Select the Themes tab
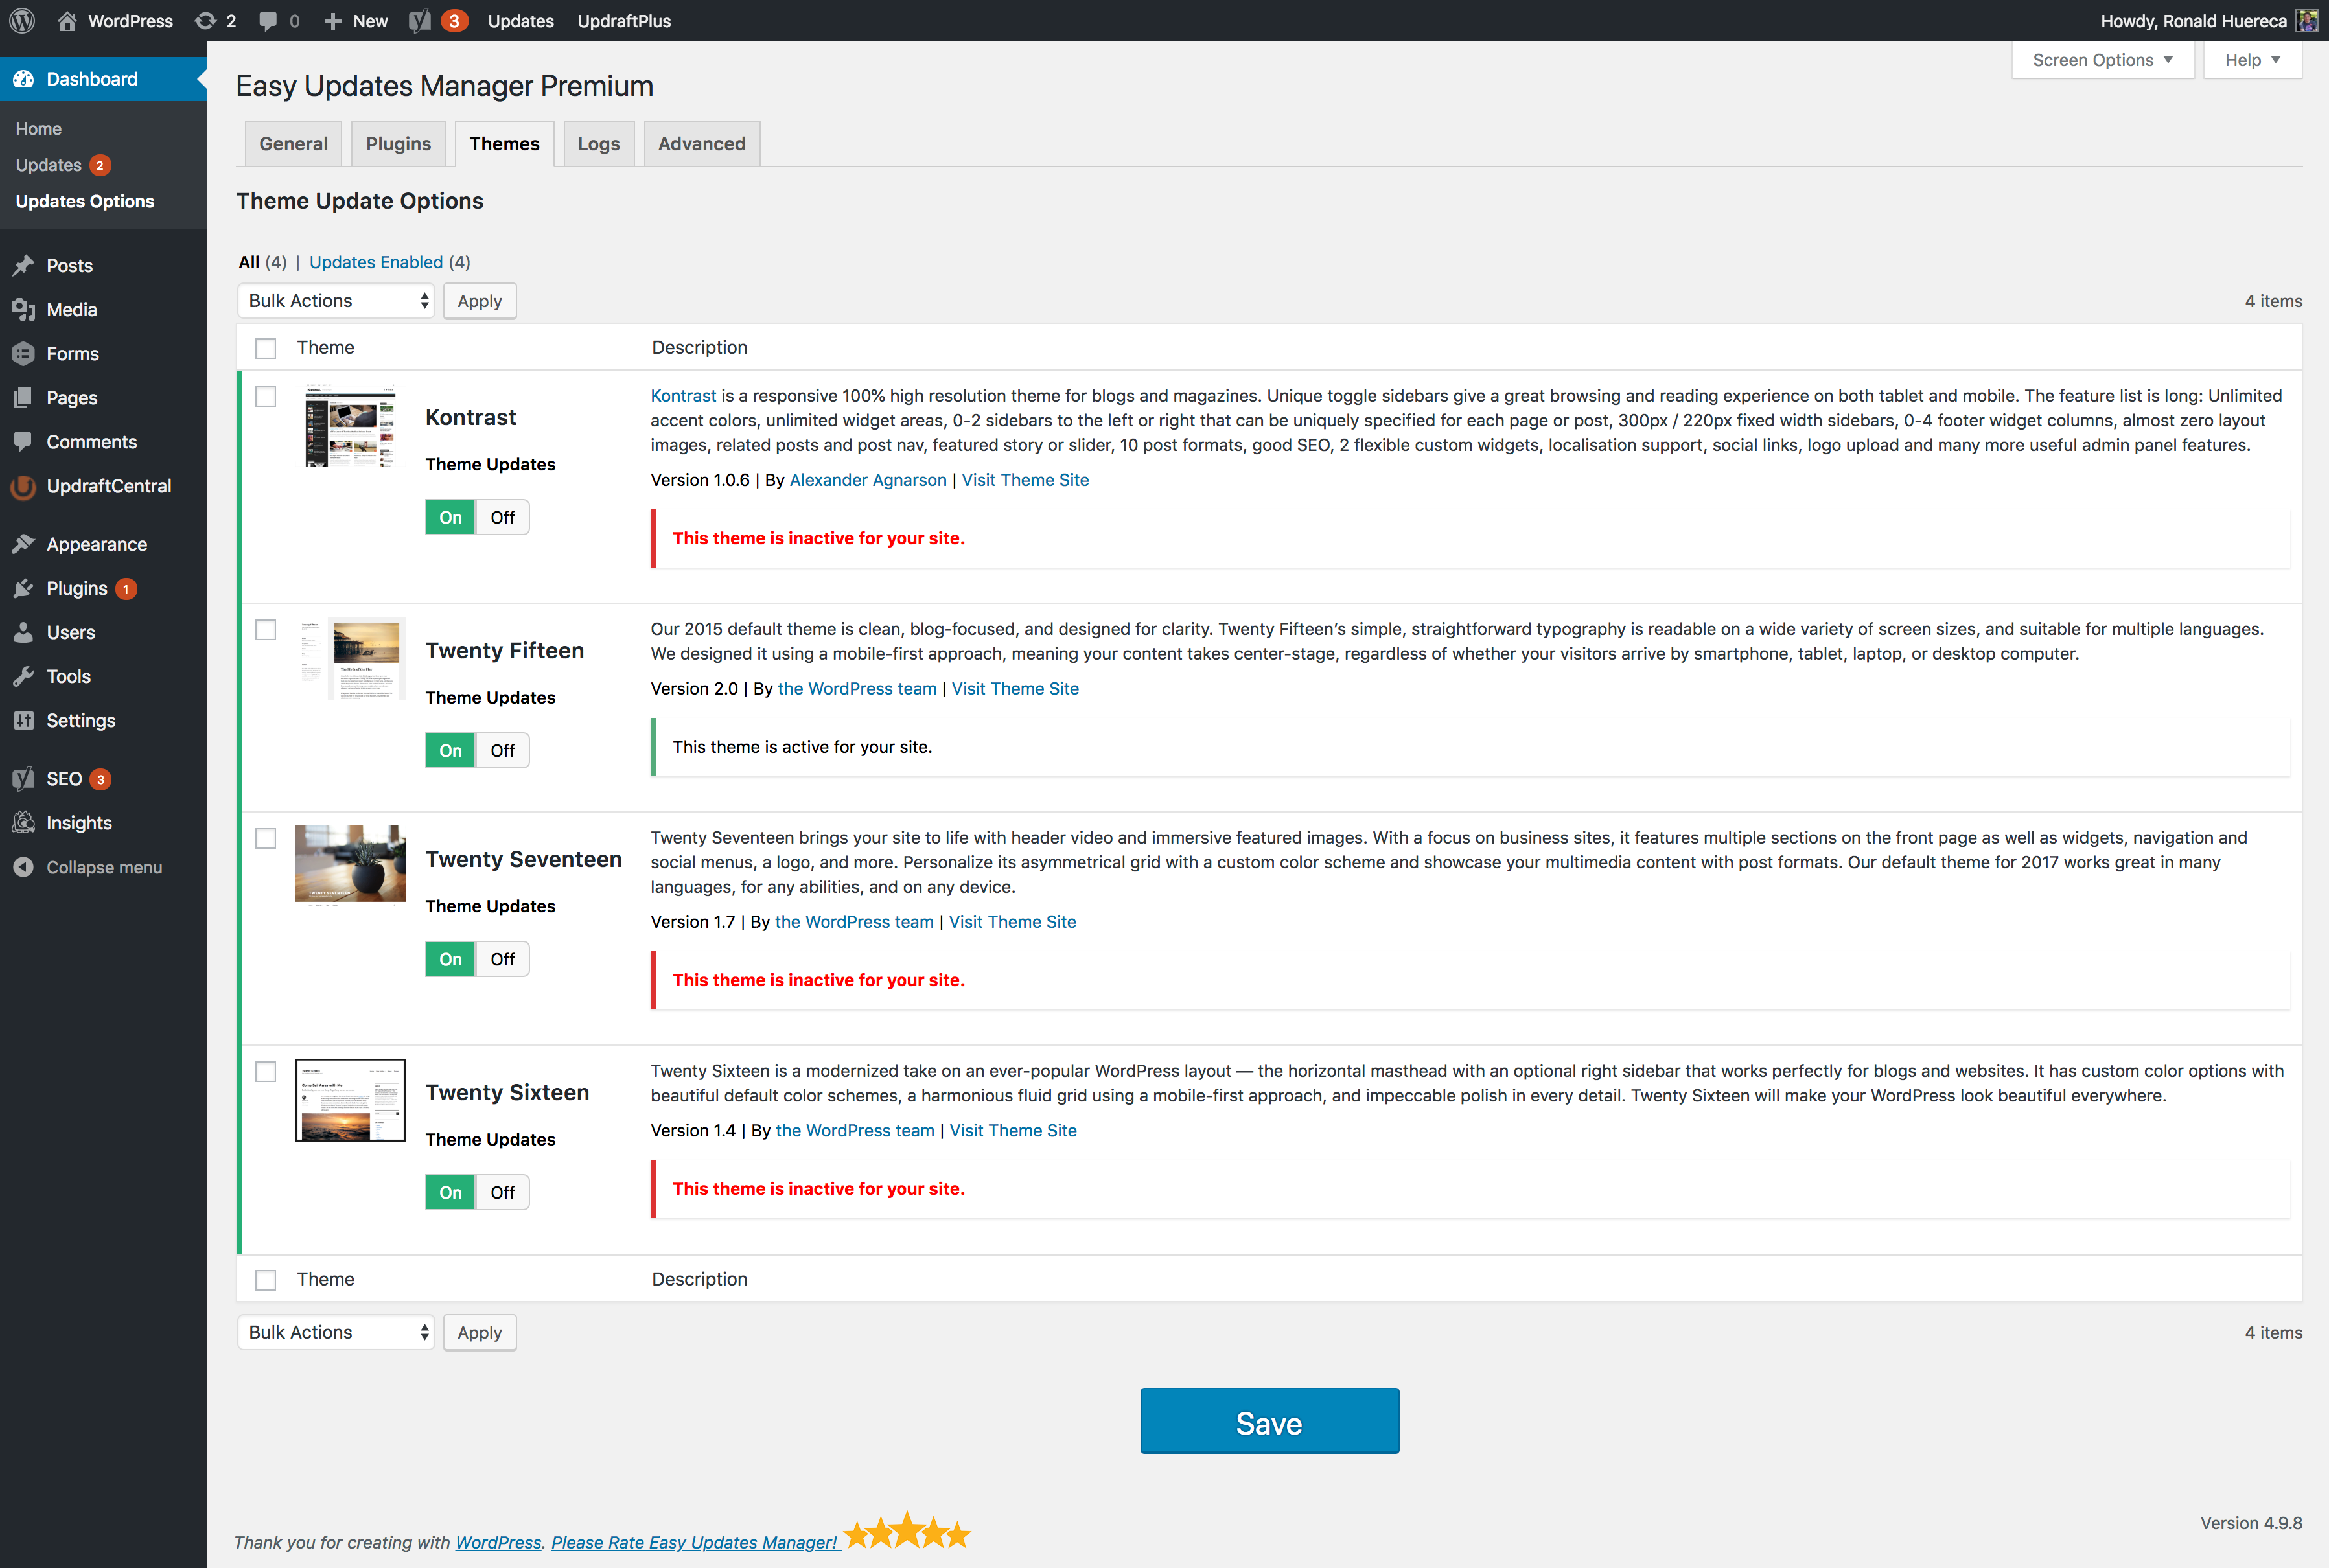Screen dimensions: 2329x1568 (x=504, y=144)
